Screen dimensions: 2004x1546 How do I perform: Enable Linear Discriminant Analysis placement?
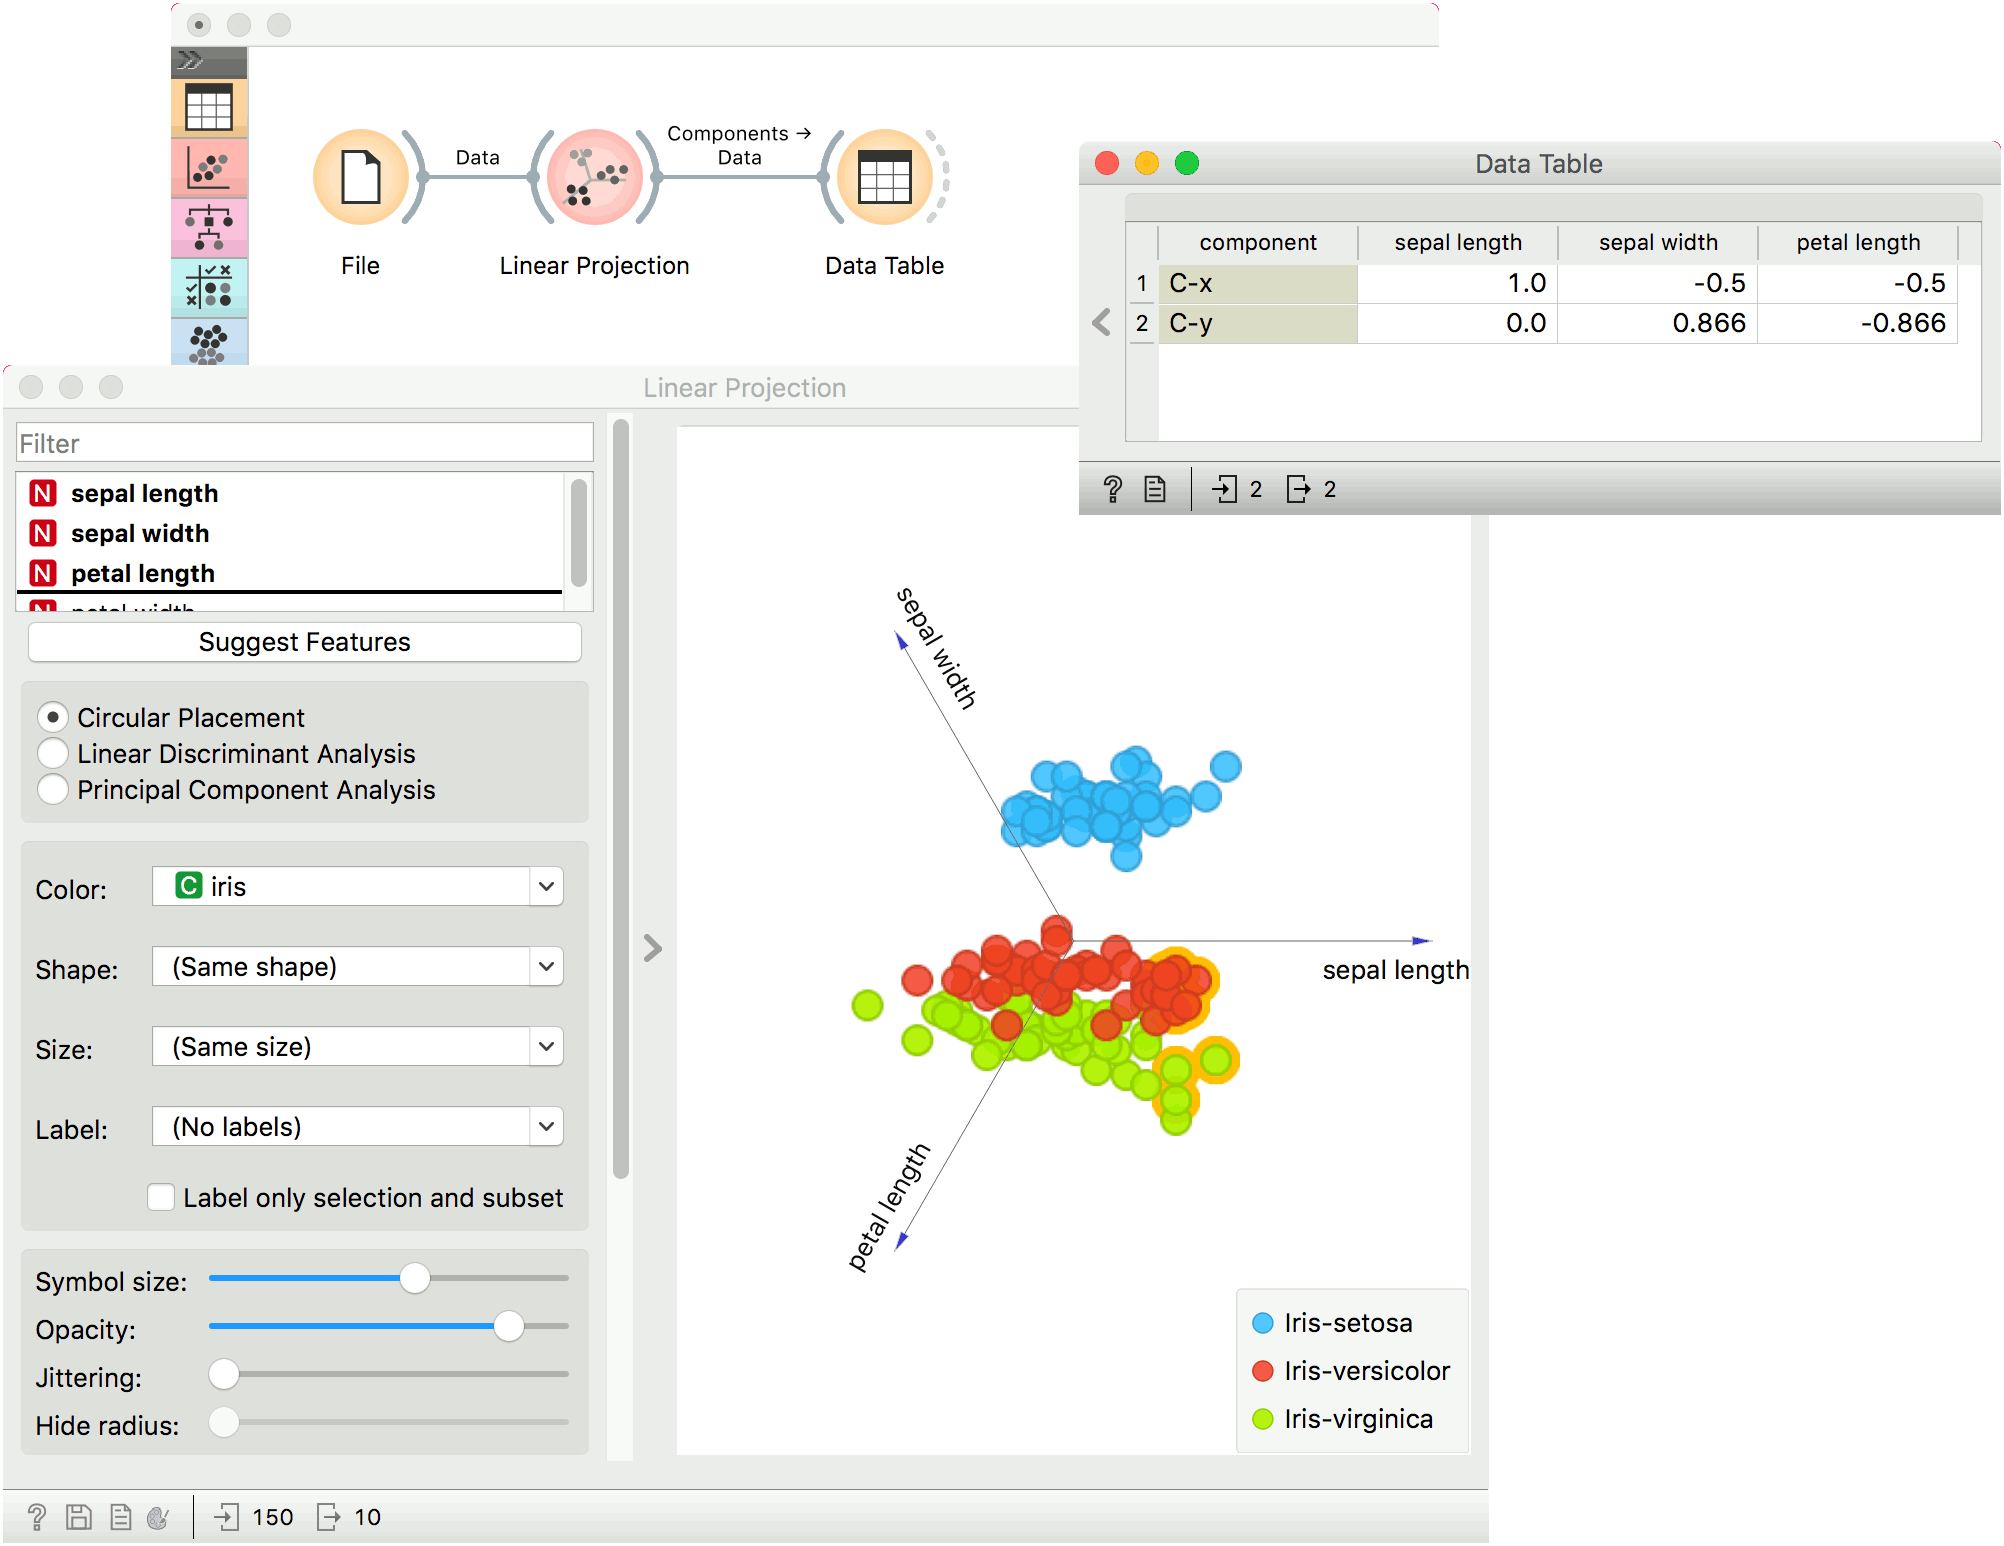(53, 753)
